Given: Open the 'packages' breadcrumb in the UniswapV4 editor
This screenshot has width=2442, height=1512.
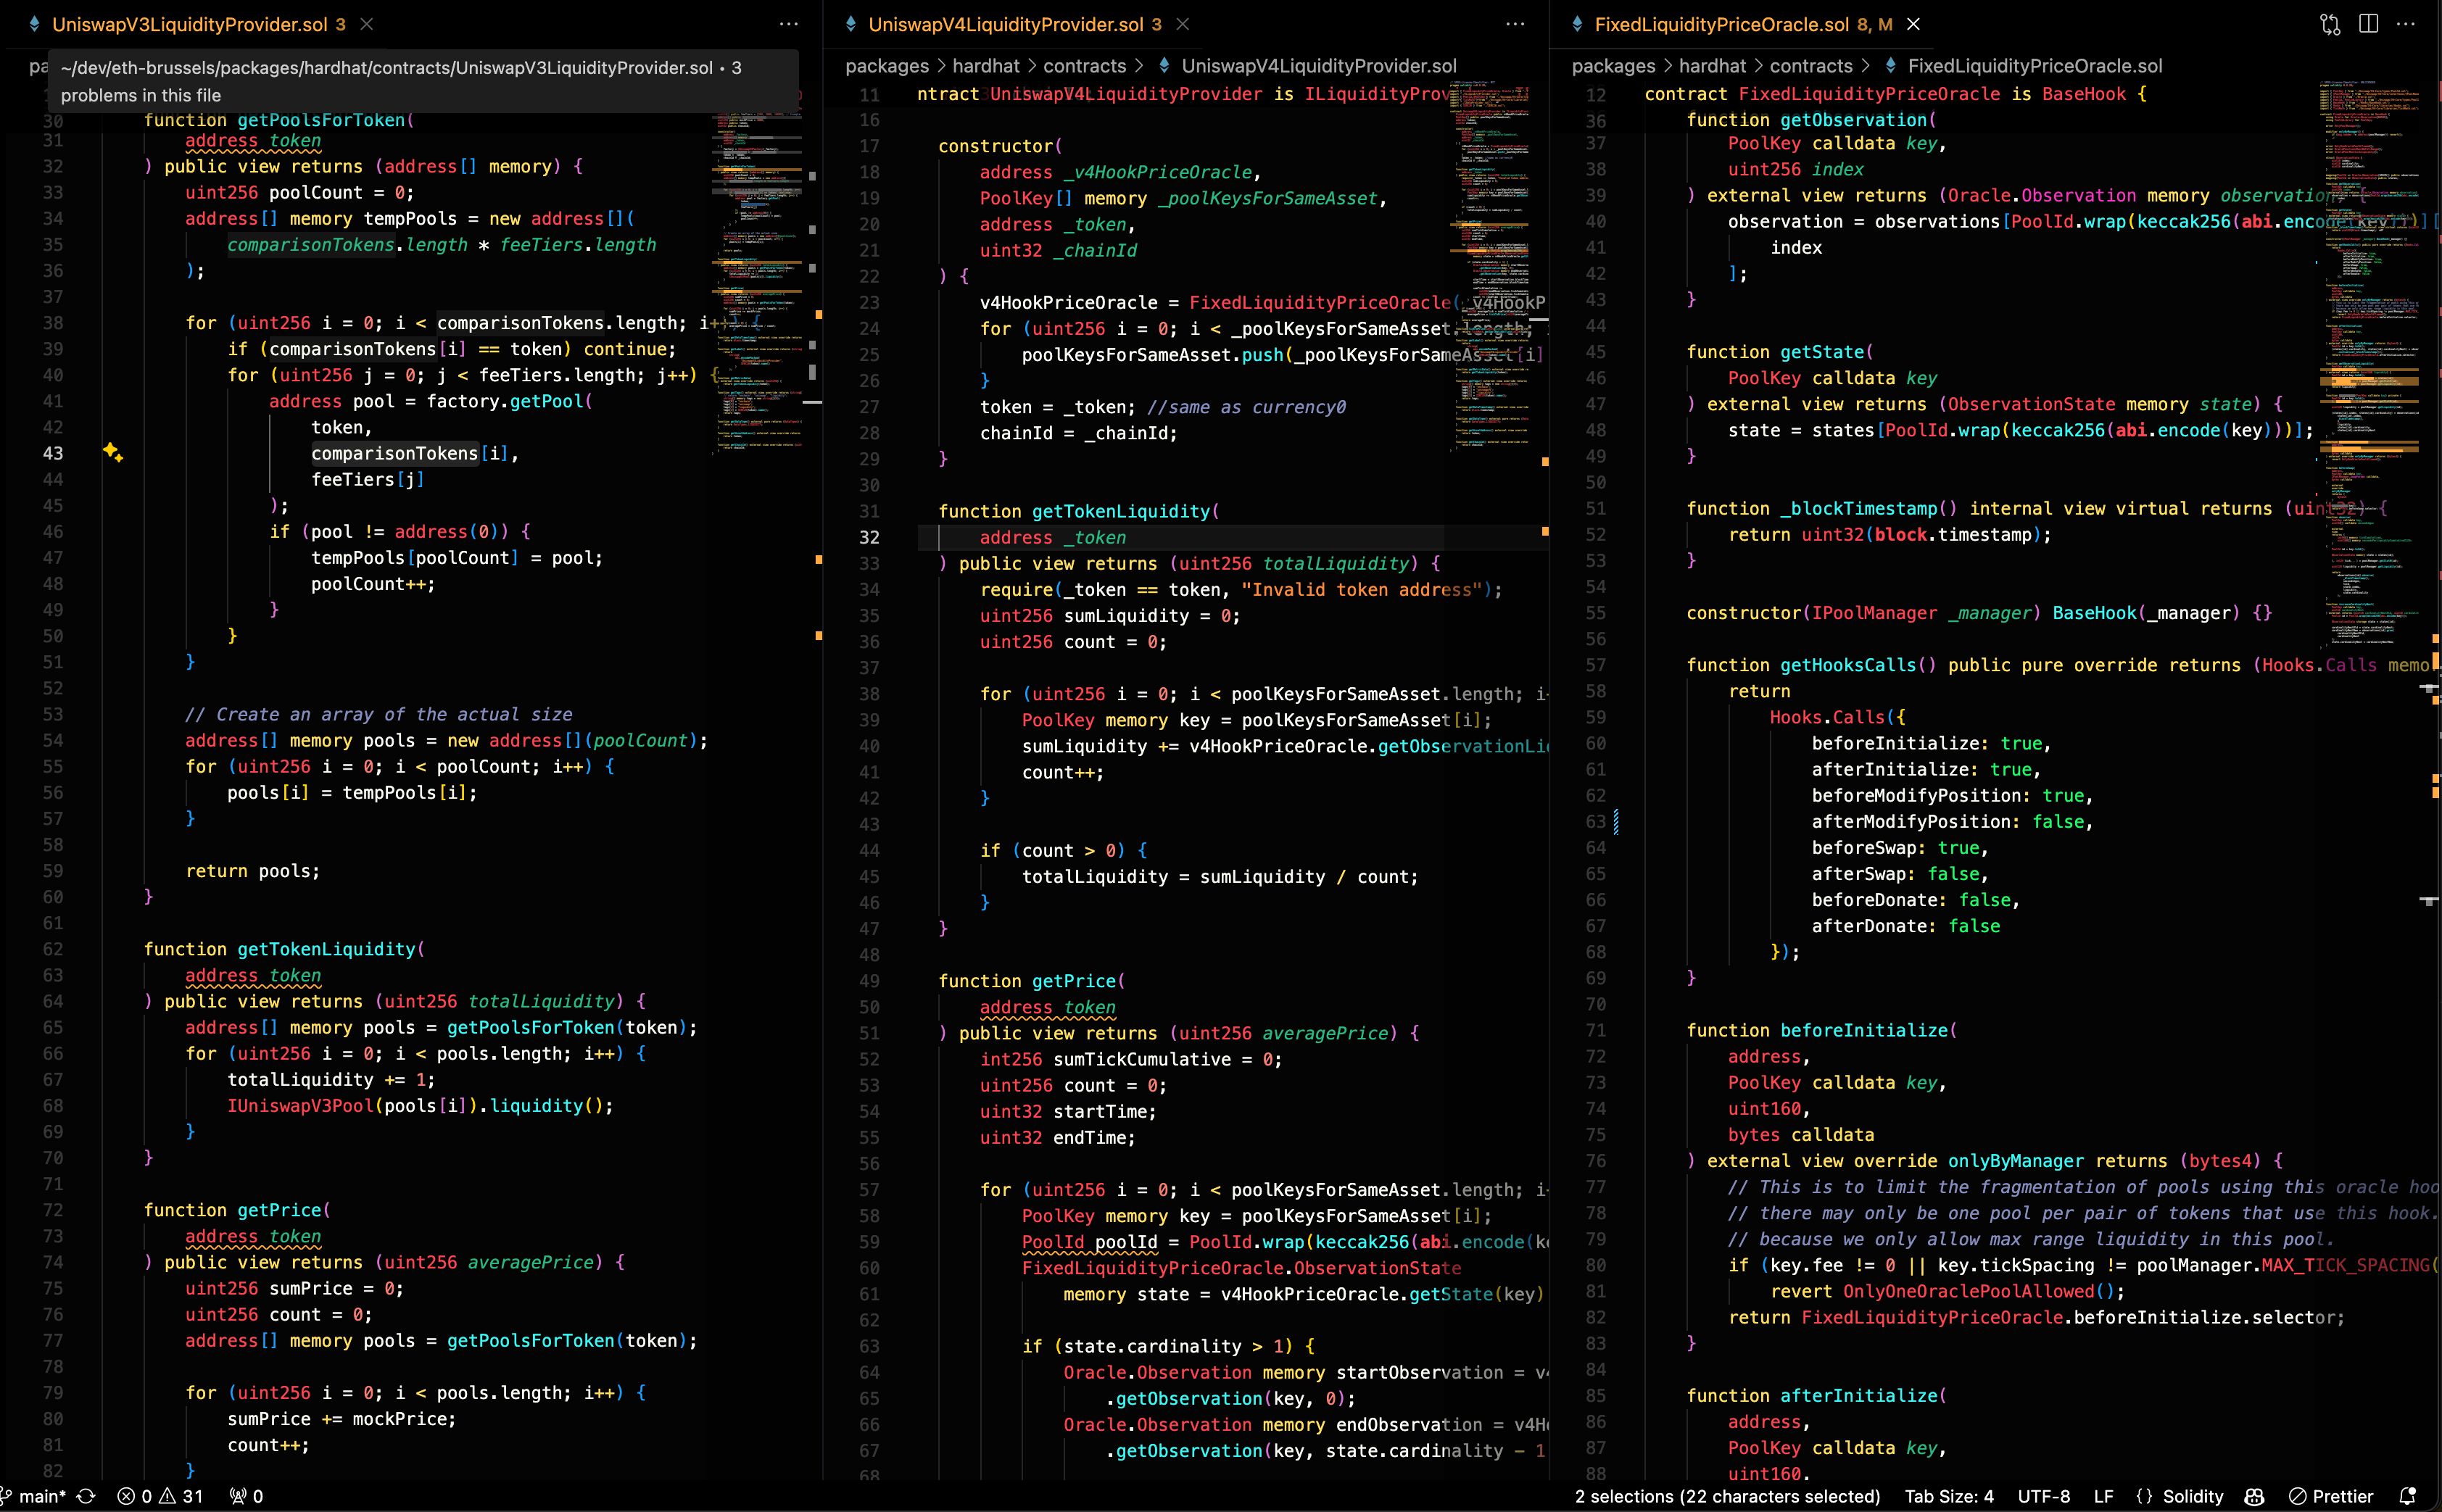Looking at the screenshot, I should (887, 66).
